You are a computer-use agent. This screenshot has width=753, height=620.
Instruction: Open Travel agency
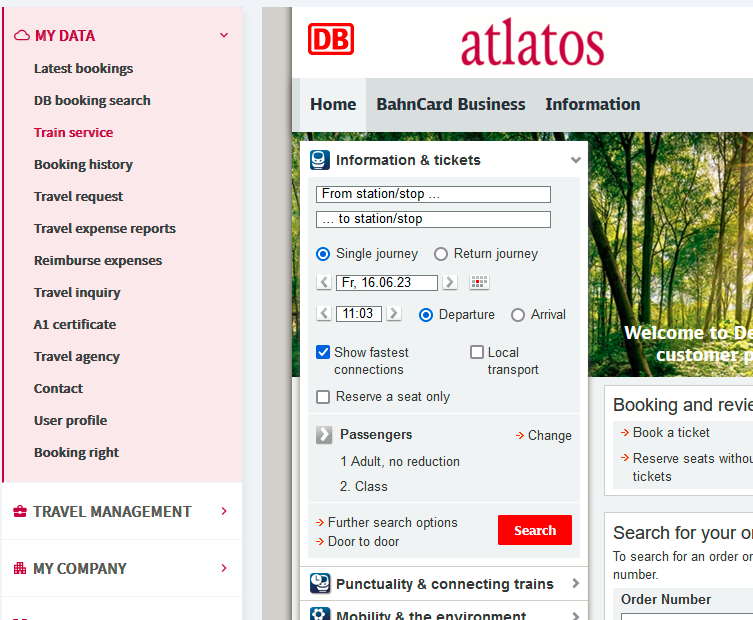pyautogui.click(x=76, y=357)
